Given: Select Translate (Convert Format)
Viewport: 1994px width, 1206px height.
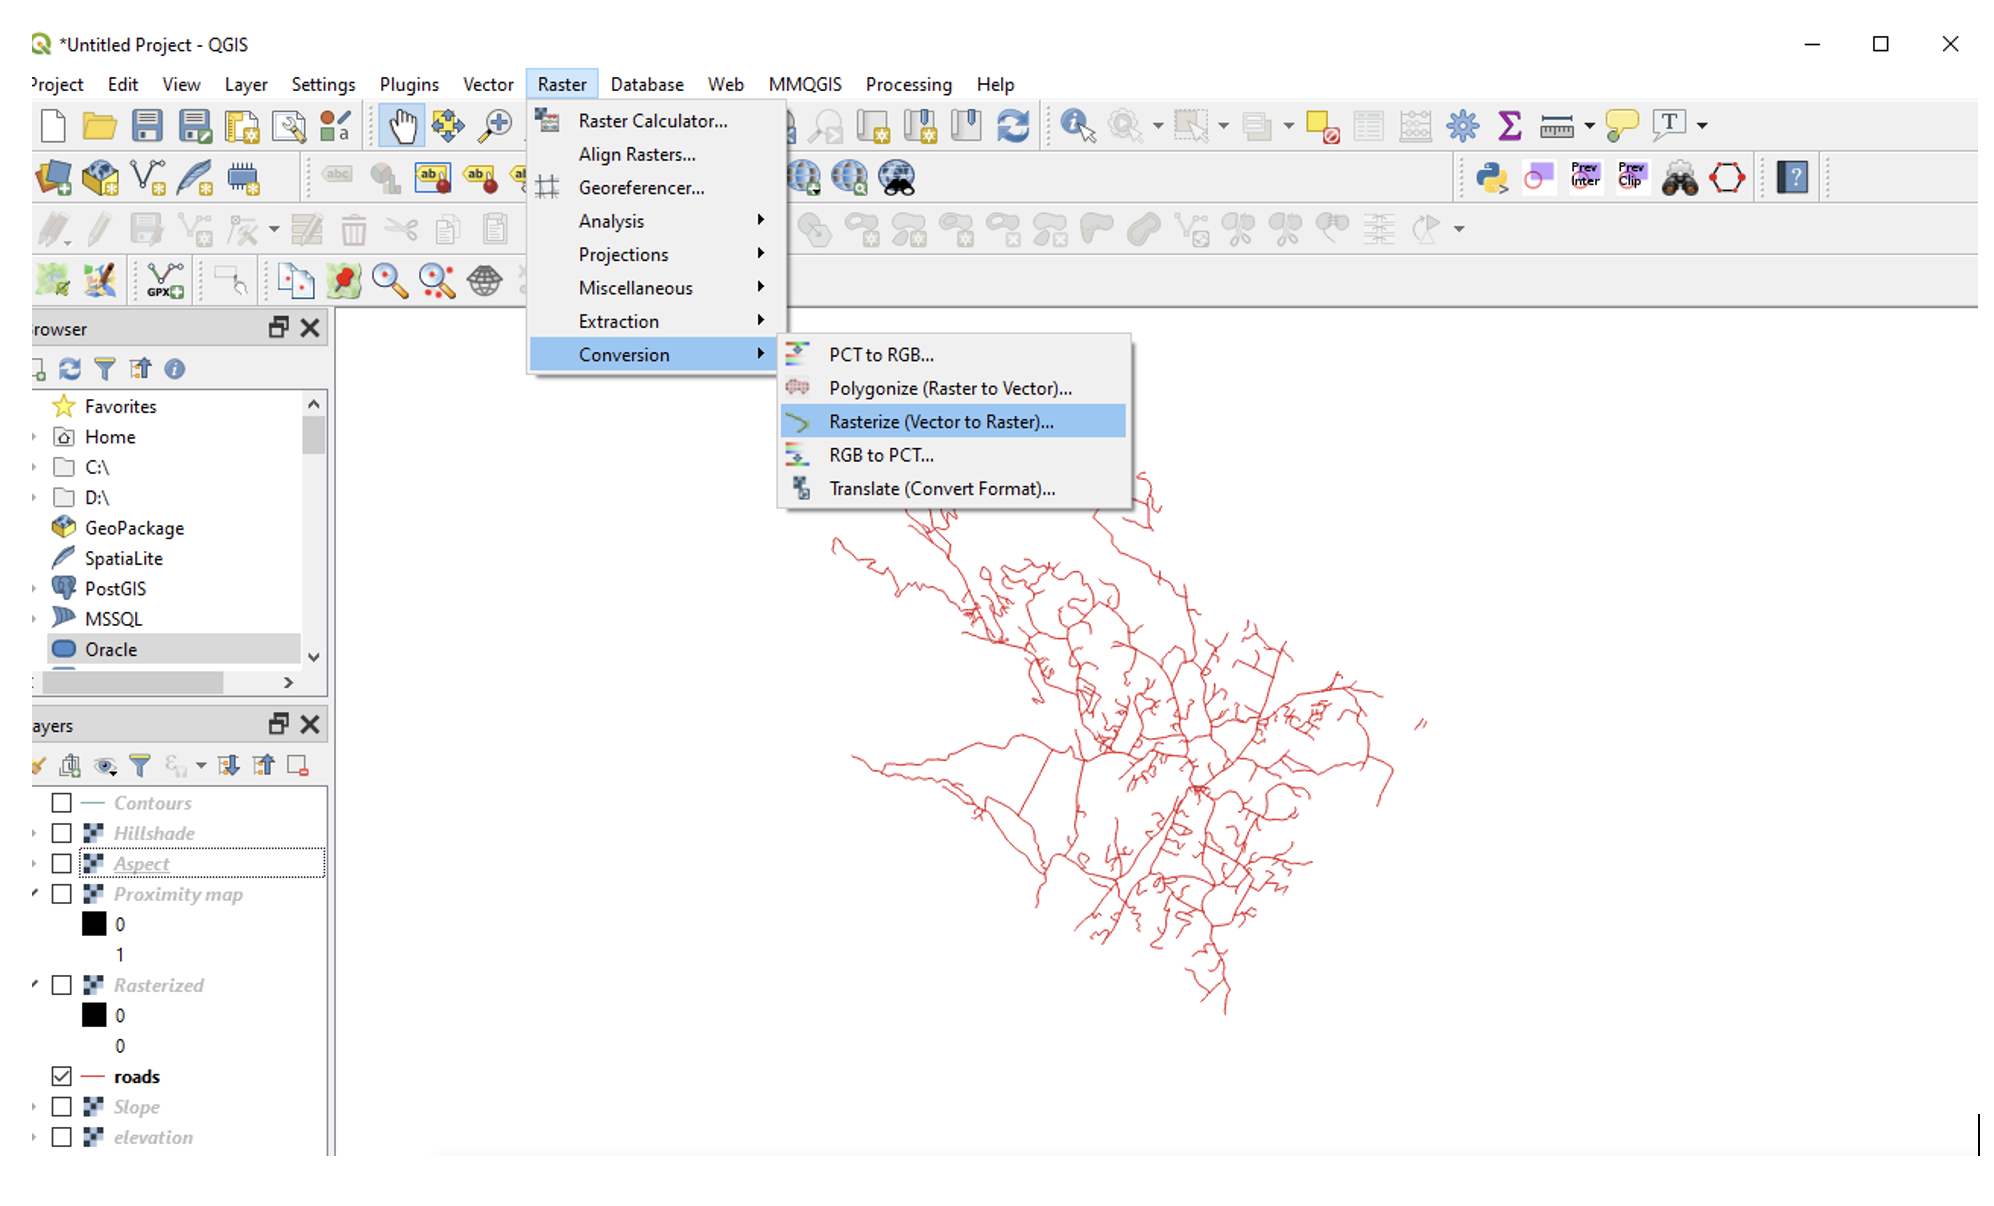Looking at the screenshot, I should click(x=953, y=488).
